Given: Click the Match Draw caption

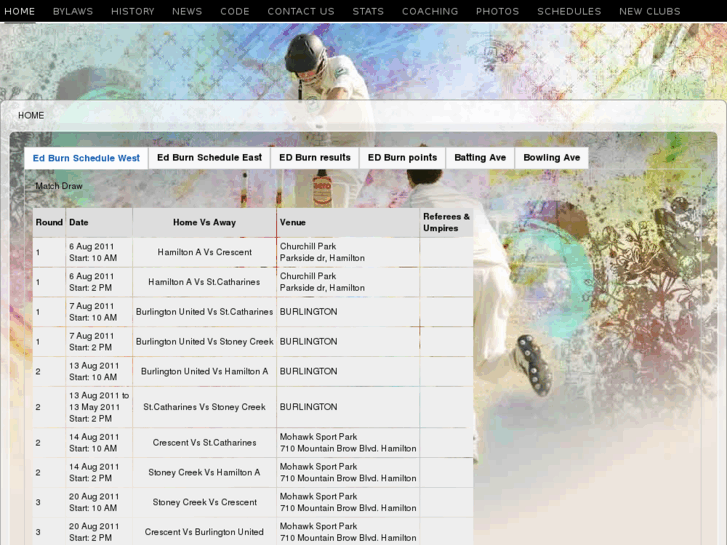Looking at the screenshot, I should (x=59, y=186).
